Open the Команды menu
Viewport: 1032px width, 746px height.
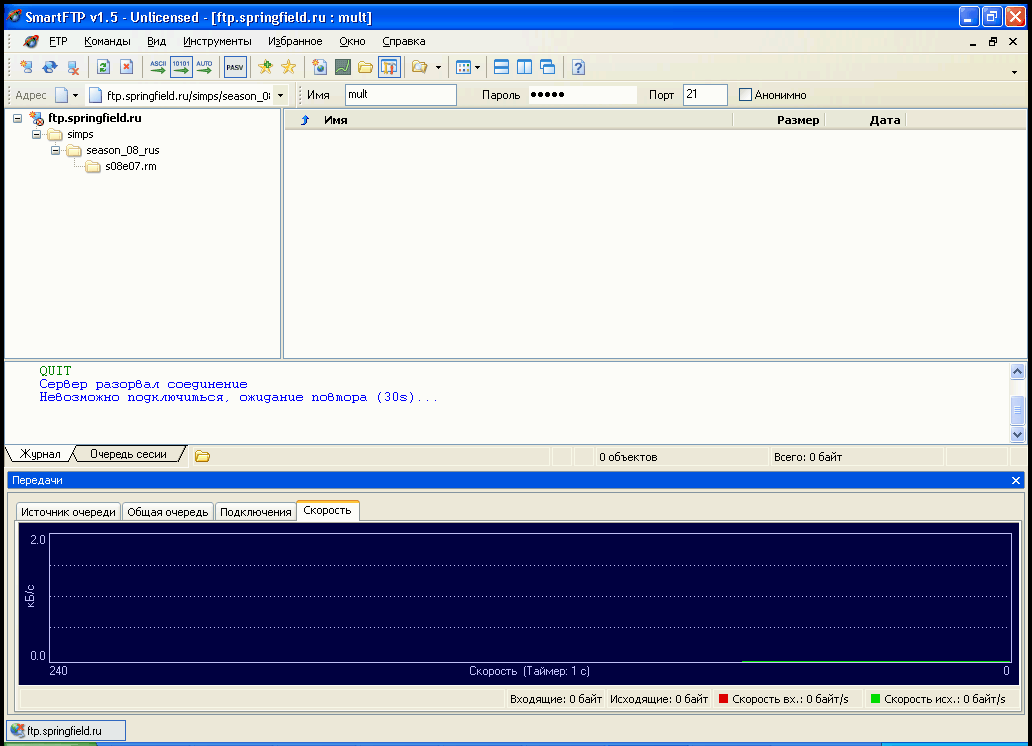pos(107,41)
